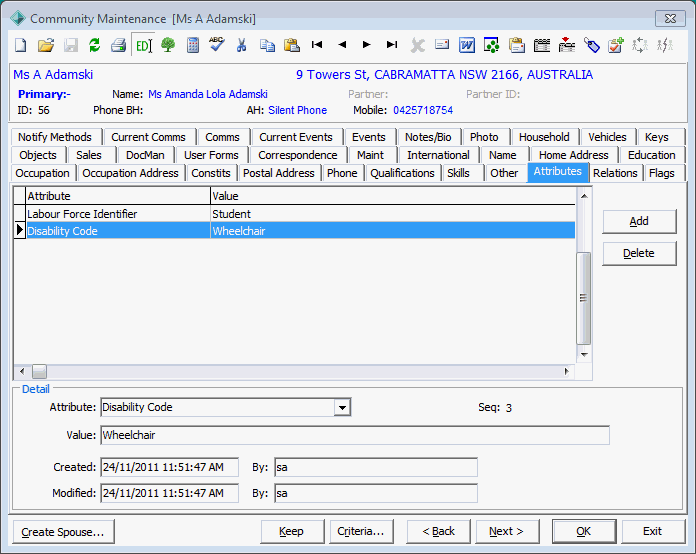
Task: Open the Flags tab
Action: click(x=661, y=173)
